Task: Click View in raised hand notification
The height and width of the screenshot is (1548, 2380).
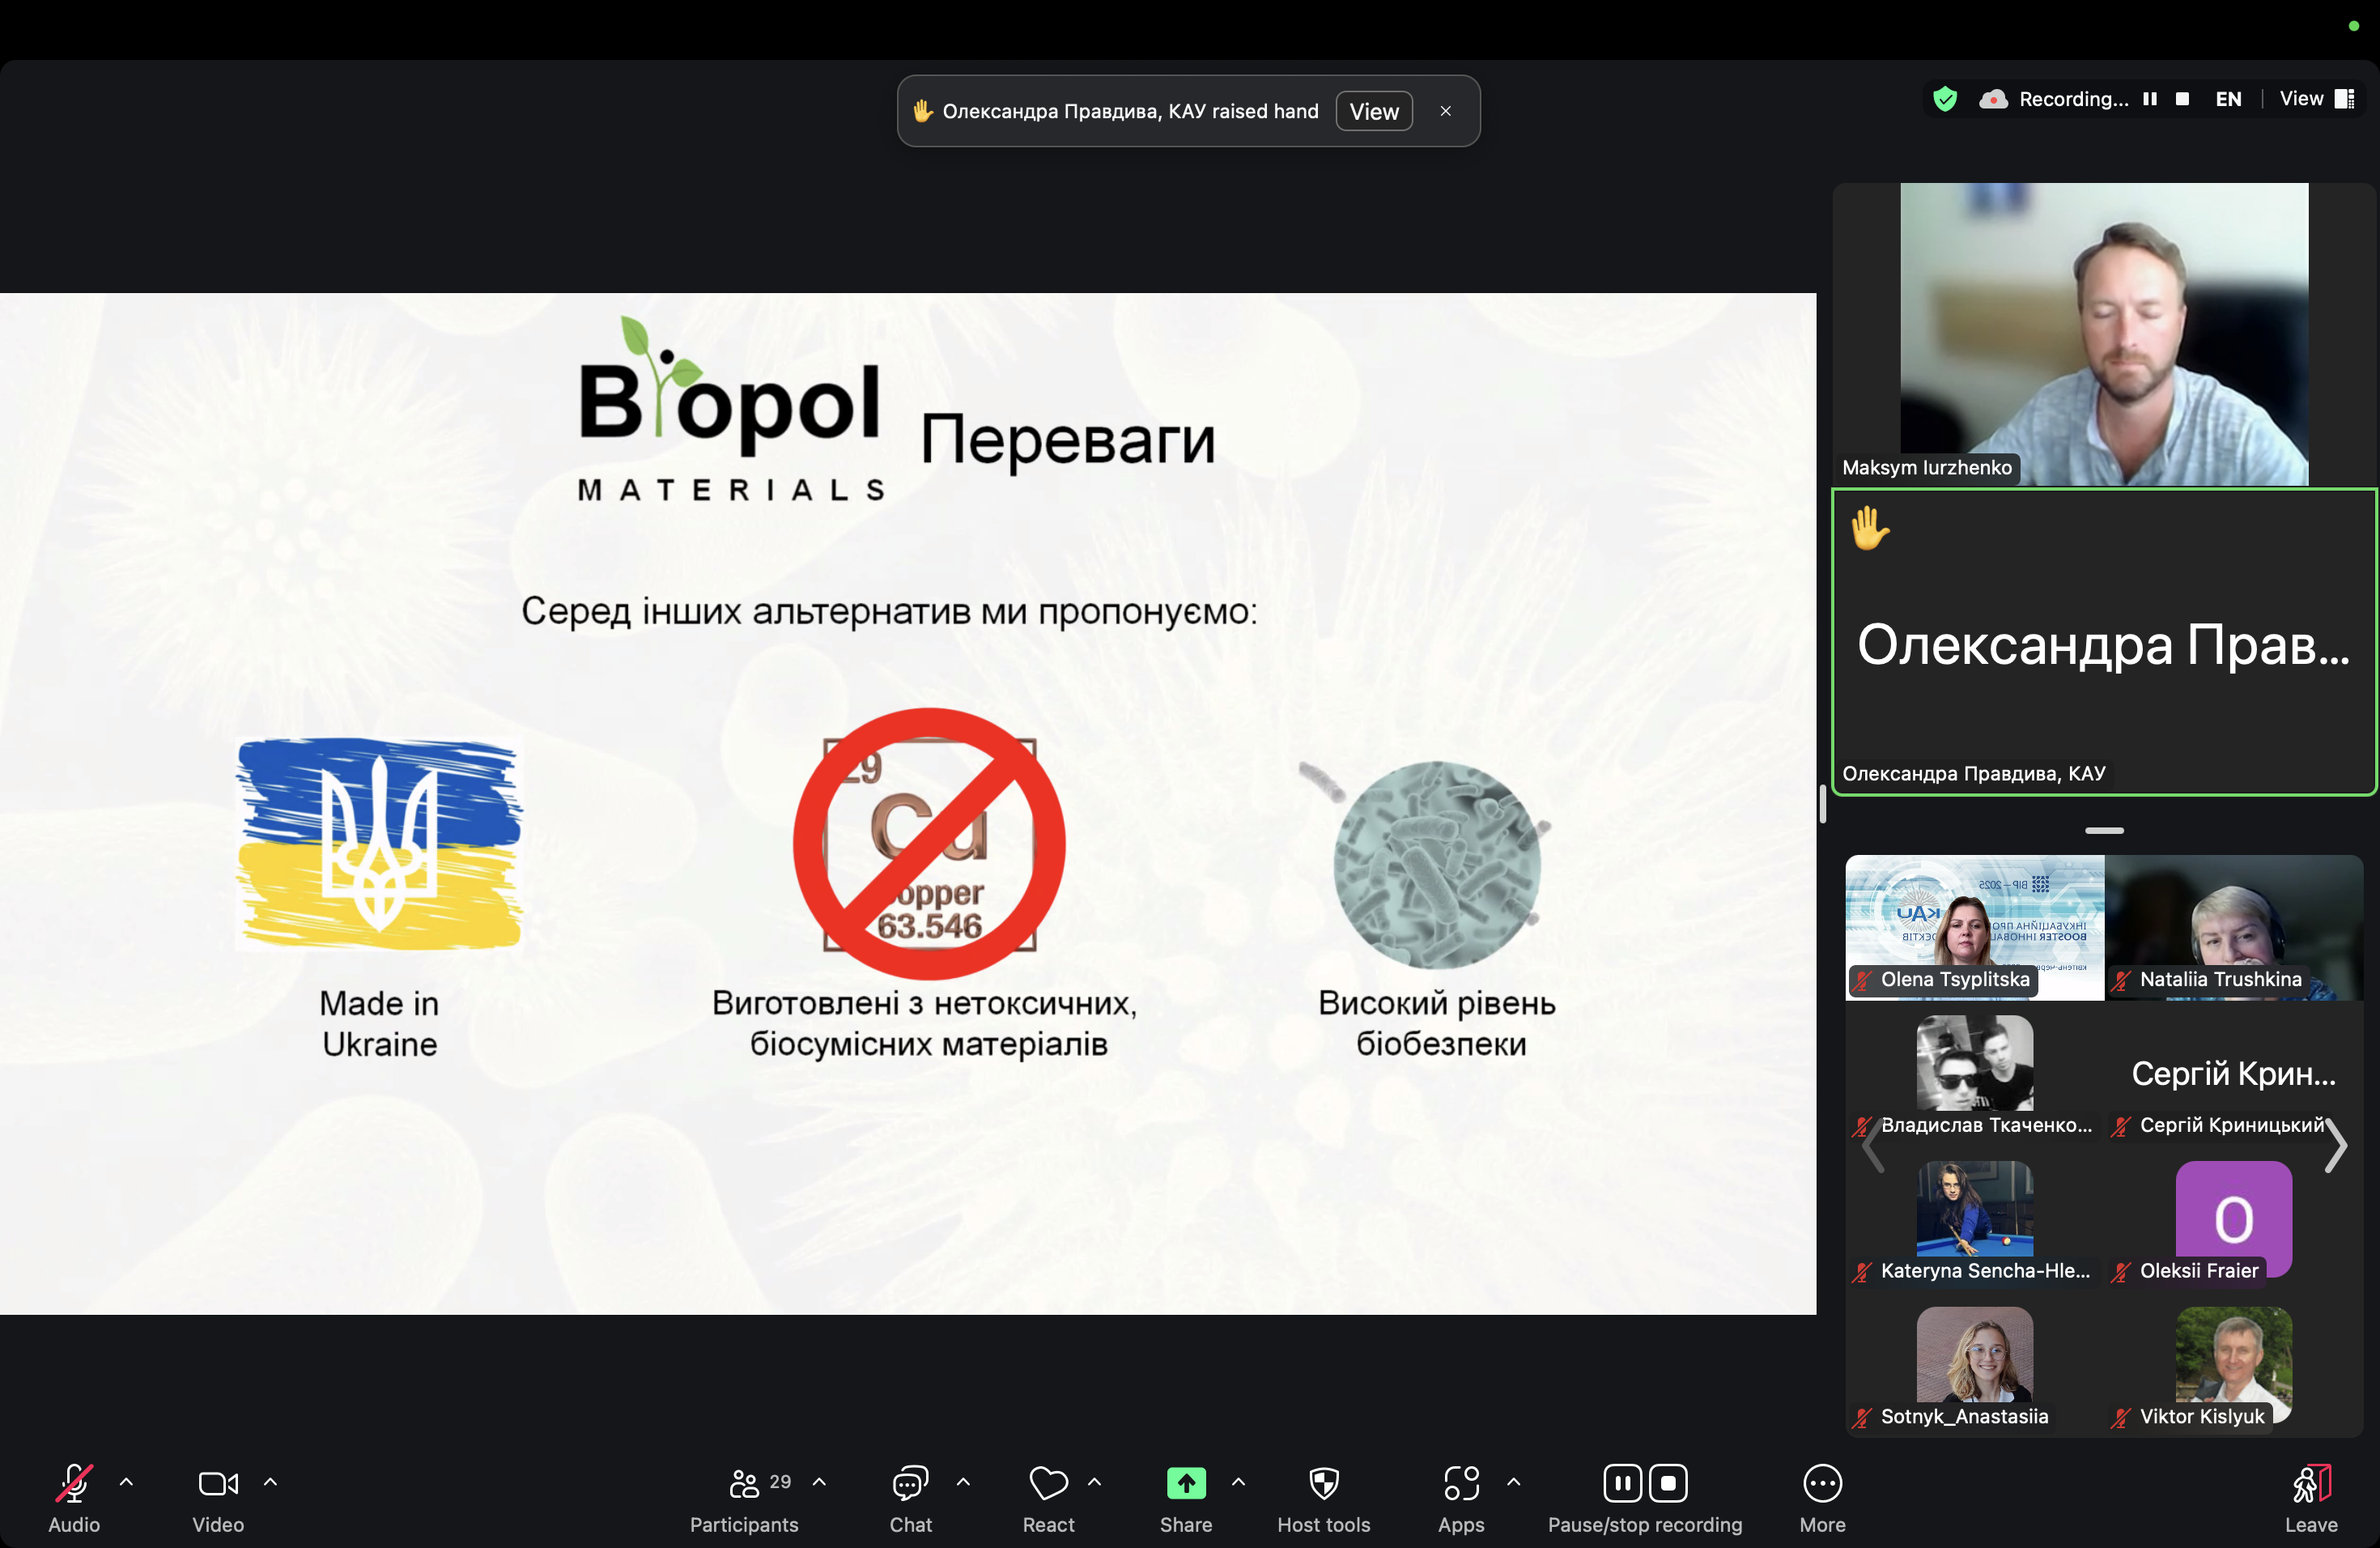Action: click(x=1374, y=111)
